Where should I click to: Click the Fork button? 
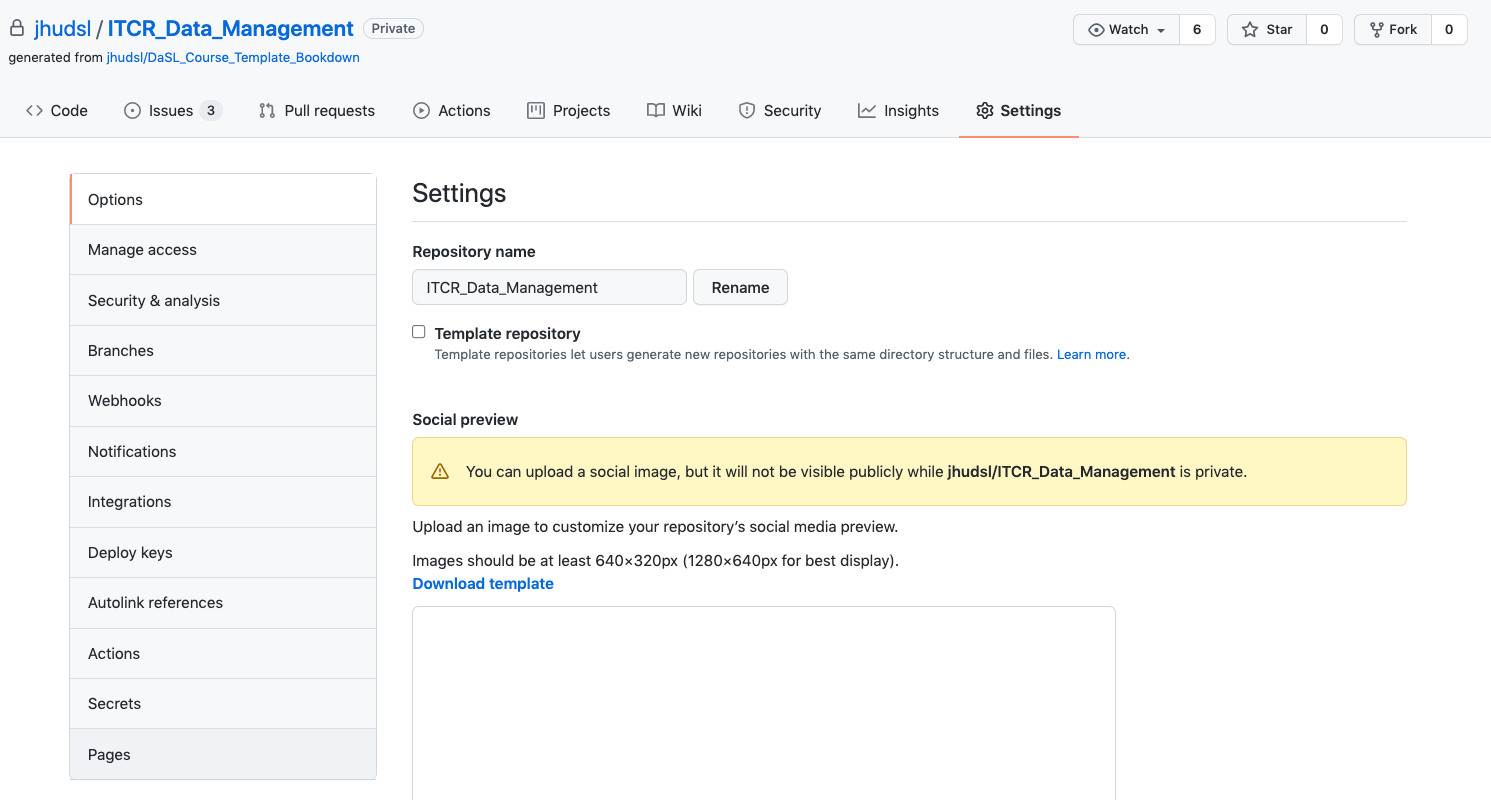tap(1393, 30)
